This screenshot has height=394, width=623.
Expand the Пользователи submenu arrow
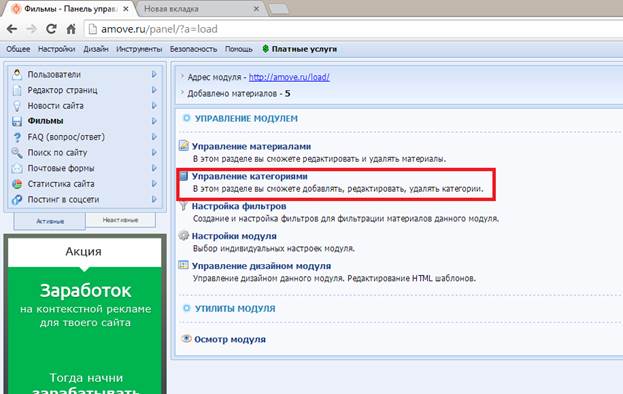[x=154, y=74]
